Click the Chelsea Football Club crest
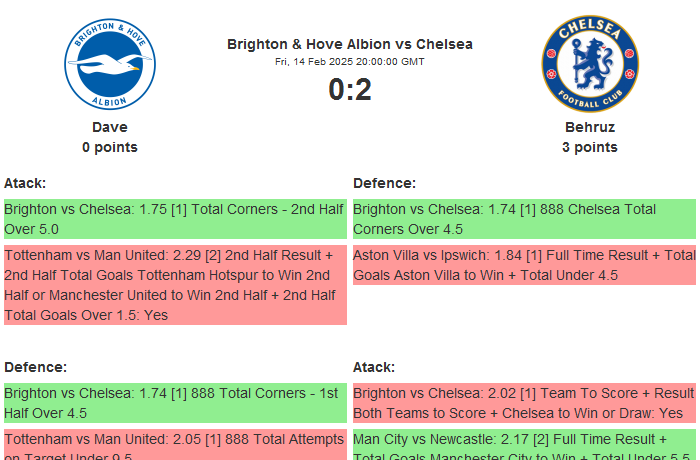The height and width of the screenshot is (460, 700). click(589, 62)
